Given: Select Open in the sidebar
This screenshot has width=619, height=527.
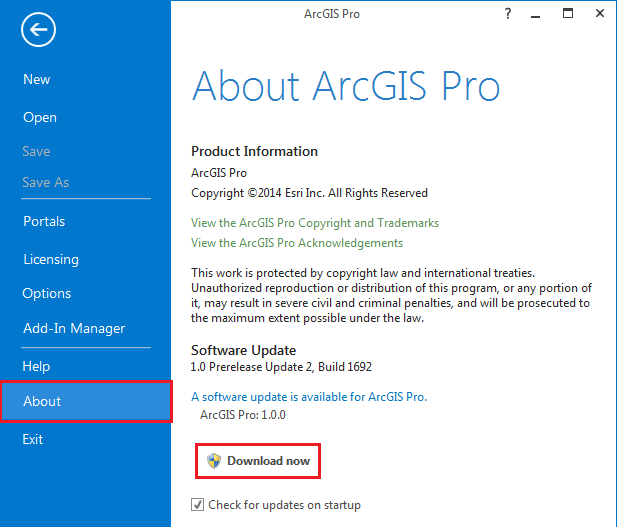Looking at the screenshot, I should tap(40, 117).
